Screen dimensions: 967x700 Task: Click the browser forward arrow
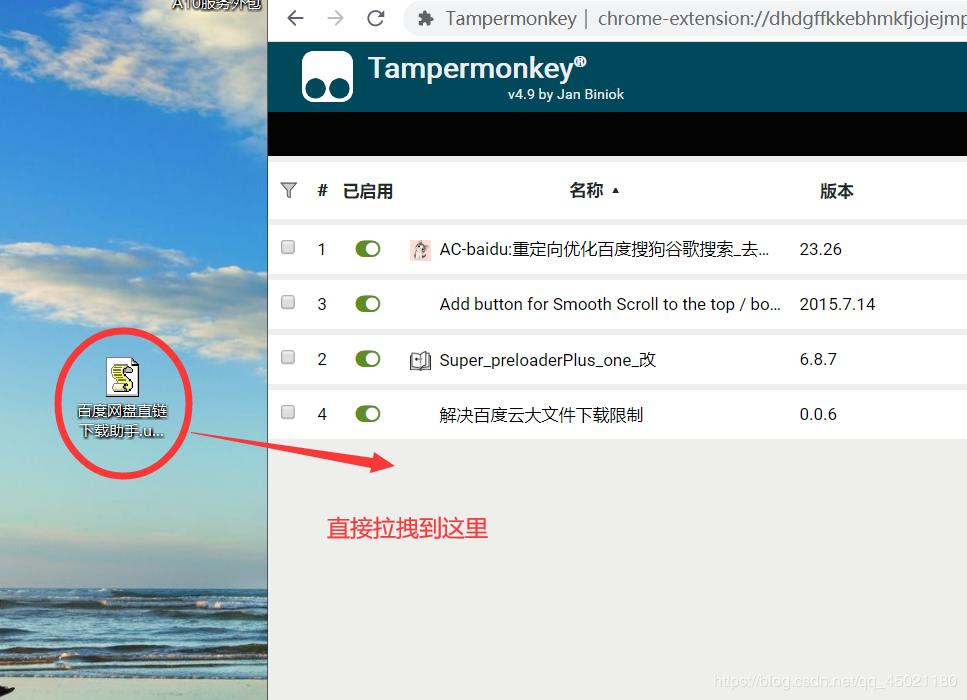pyautogui.click(x=335, y=19)
